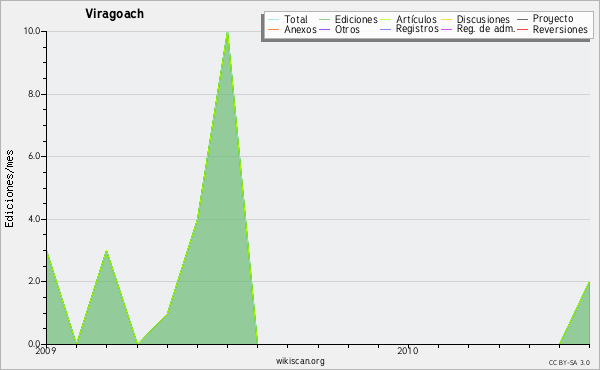This screenshot has height=370, width=600.
Task: Click the y-axis label 2.0
Action: 34,281
